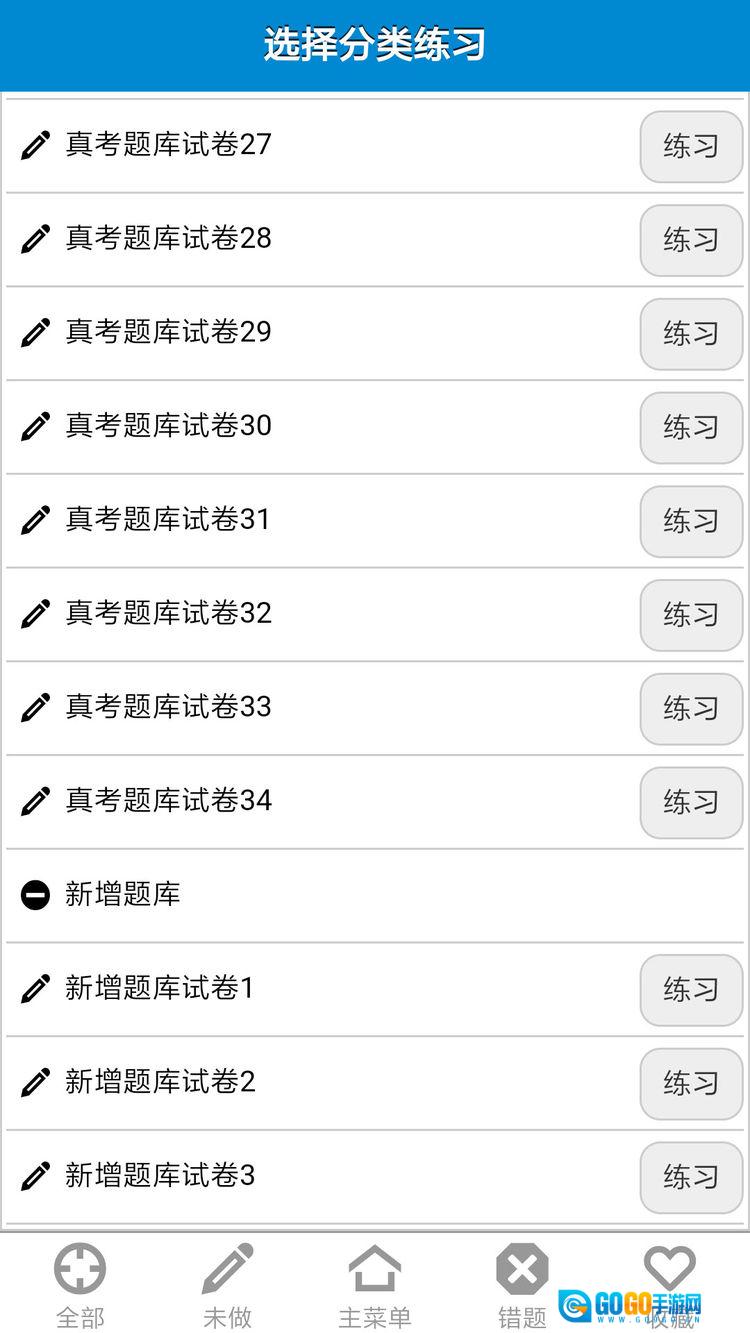750x1333 pixels.
Task: Click the 选择分类练习 title header
Action: pyautogui.click(x=375, y=45)
